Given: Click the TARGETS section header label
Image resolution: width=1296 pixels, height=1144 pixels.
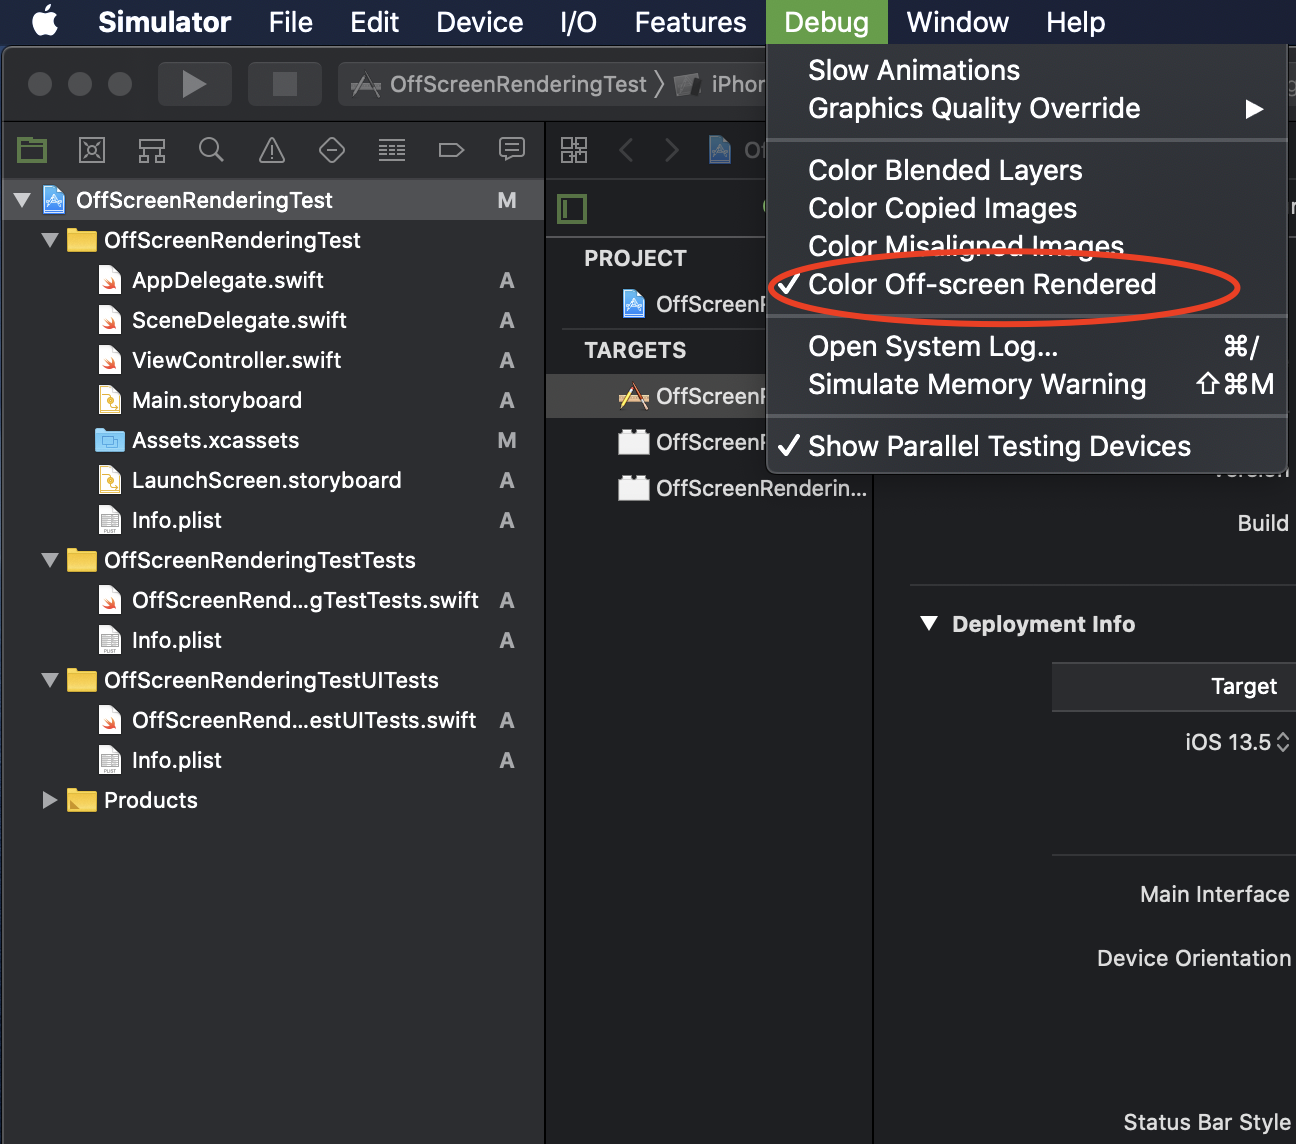Looking at the screenshot, I should (635, 350).
